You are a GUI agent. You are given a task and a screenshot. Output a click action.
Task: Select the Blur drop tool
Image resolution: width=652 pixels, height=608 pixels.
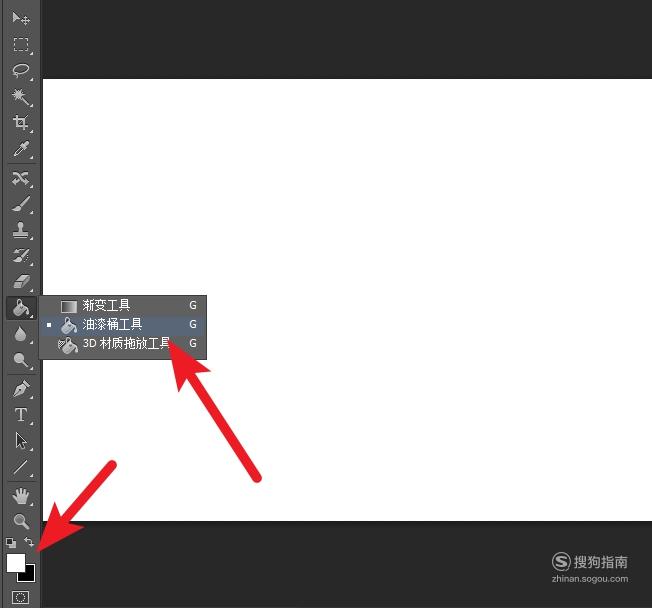[x=21, y=334]
